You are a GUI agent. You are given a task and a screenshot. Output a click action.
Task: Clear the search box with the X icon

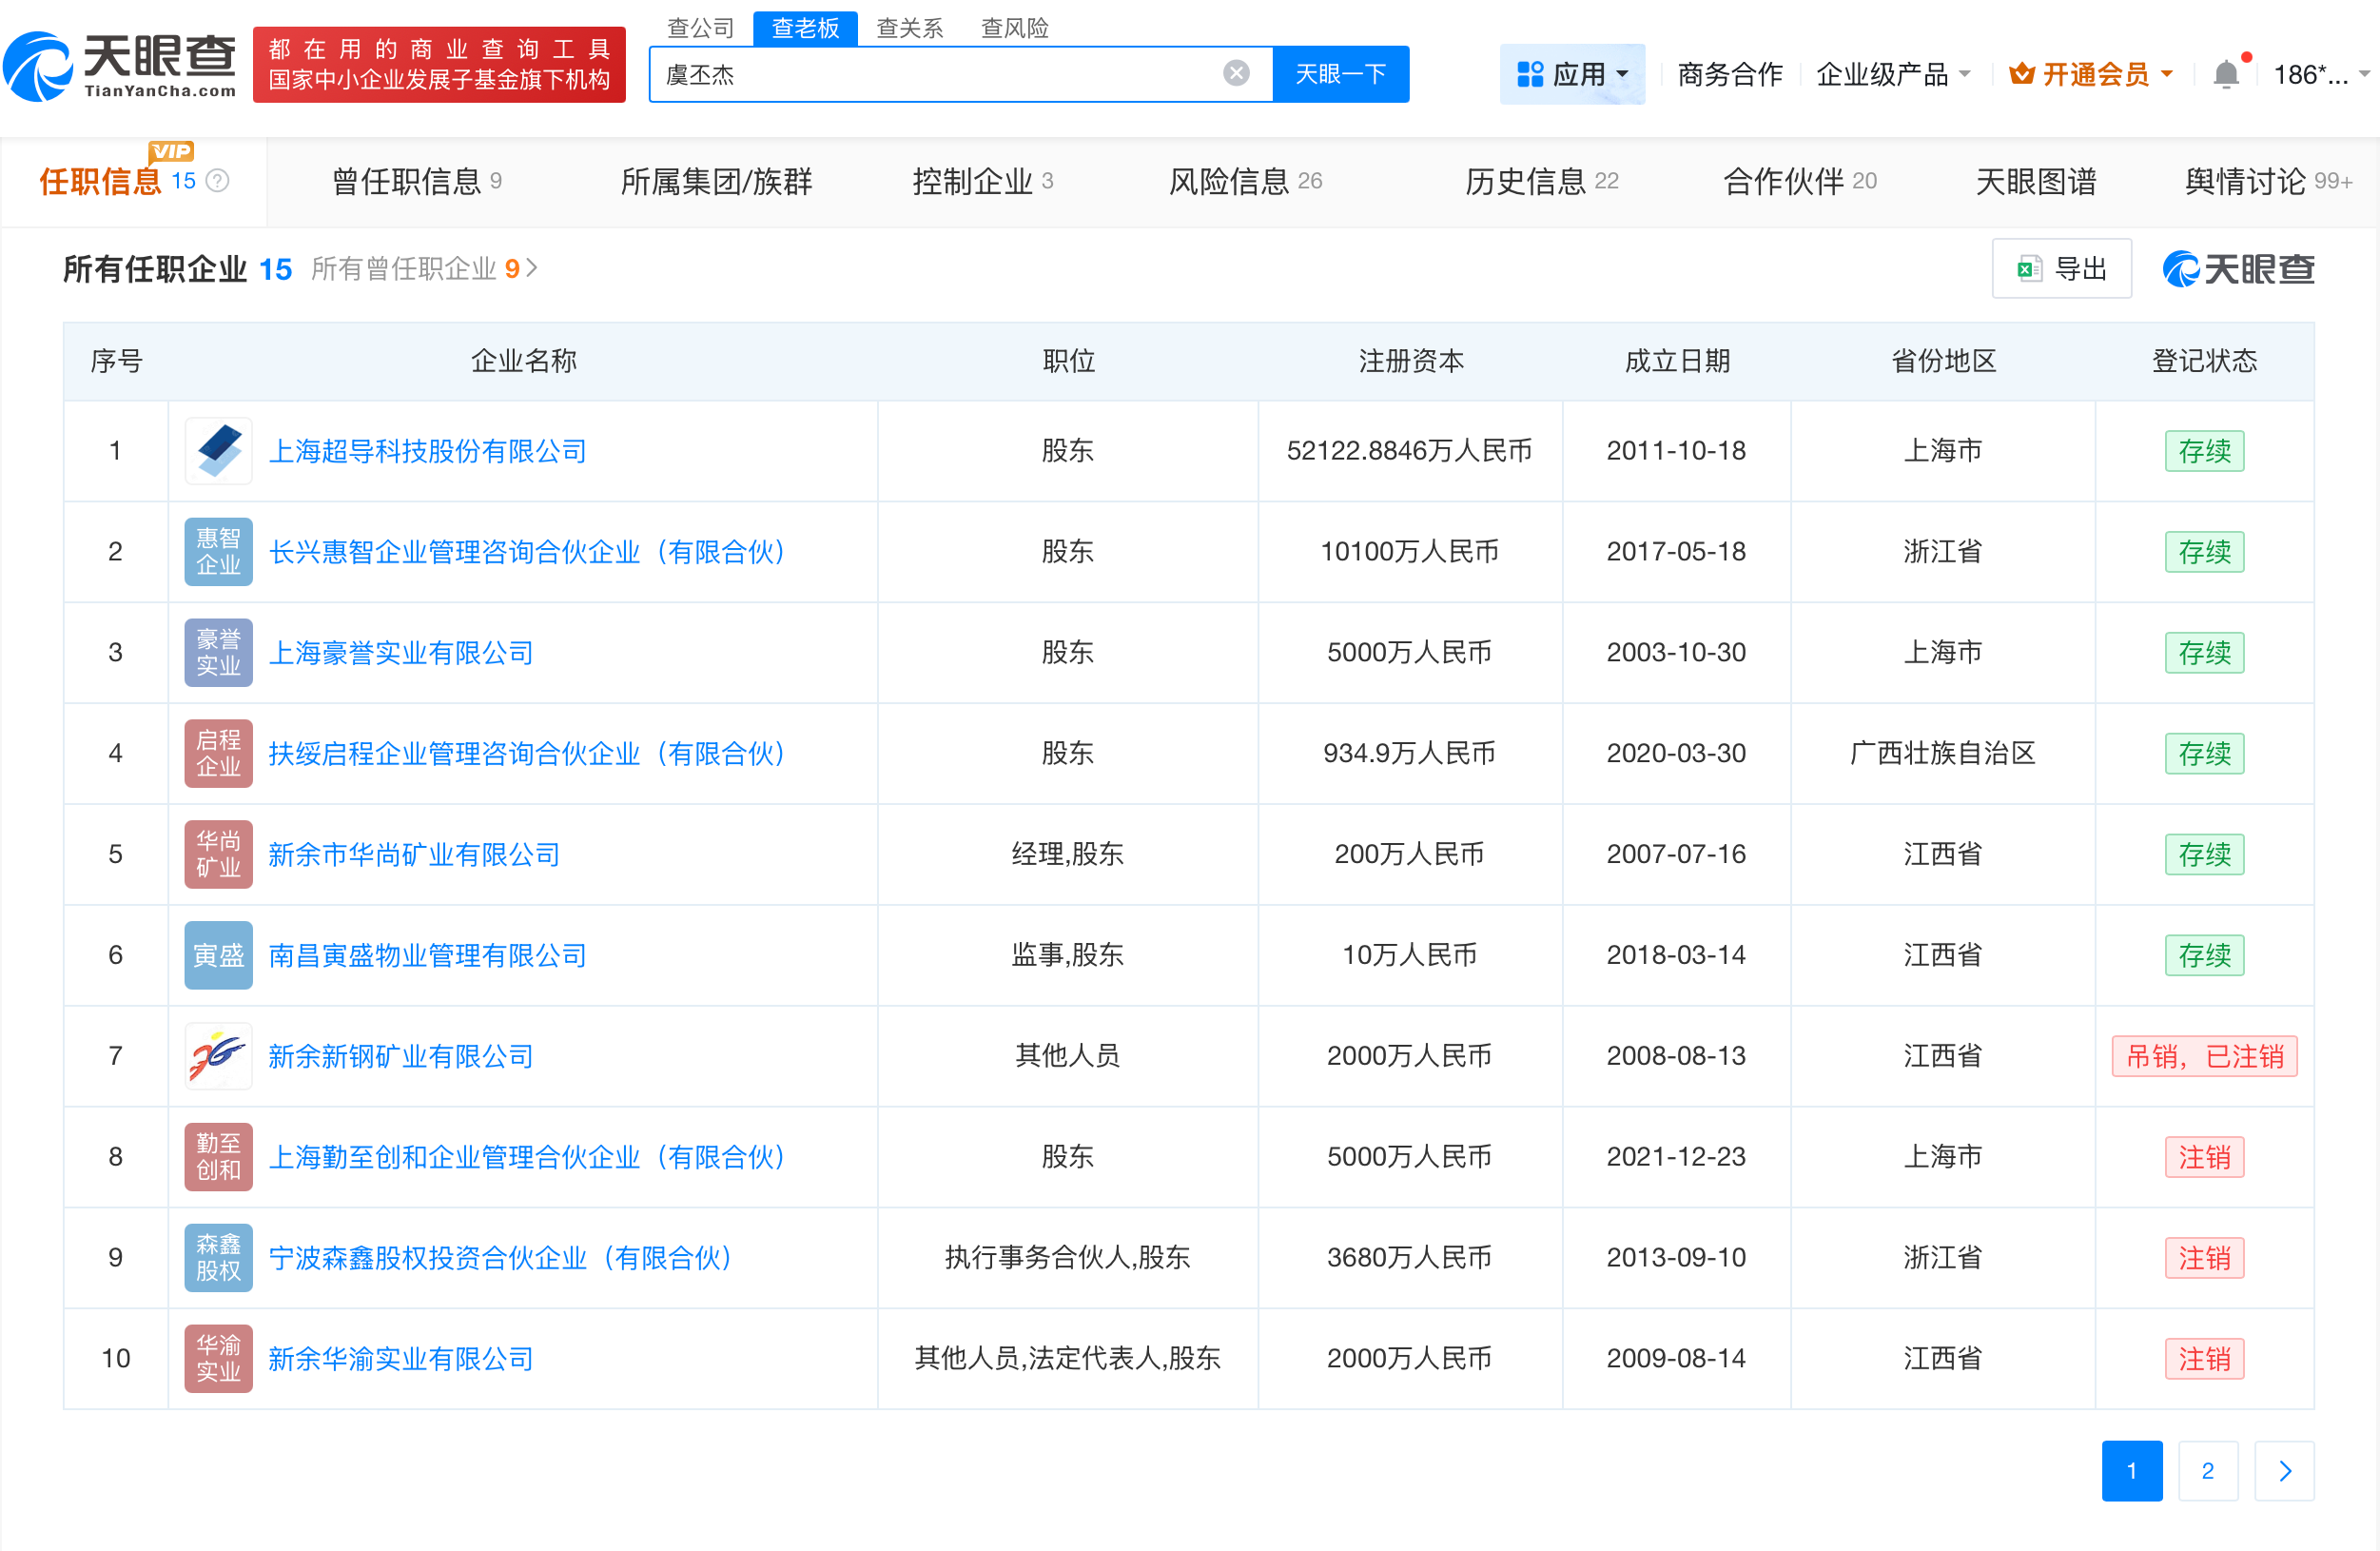[x=1236, y=72]
